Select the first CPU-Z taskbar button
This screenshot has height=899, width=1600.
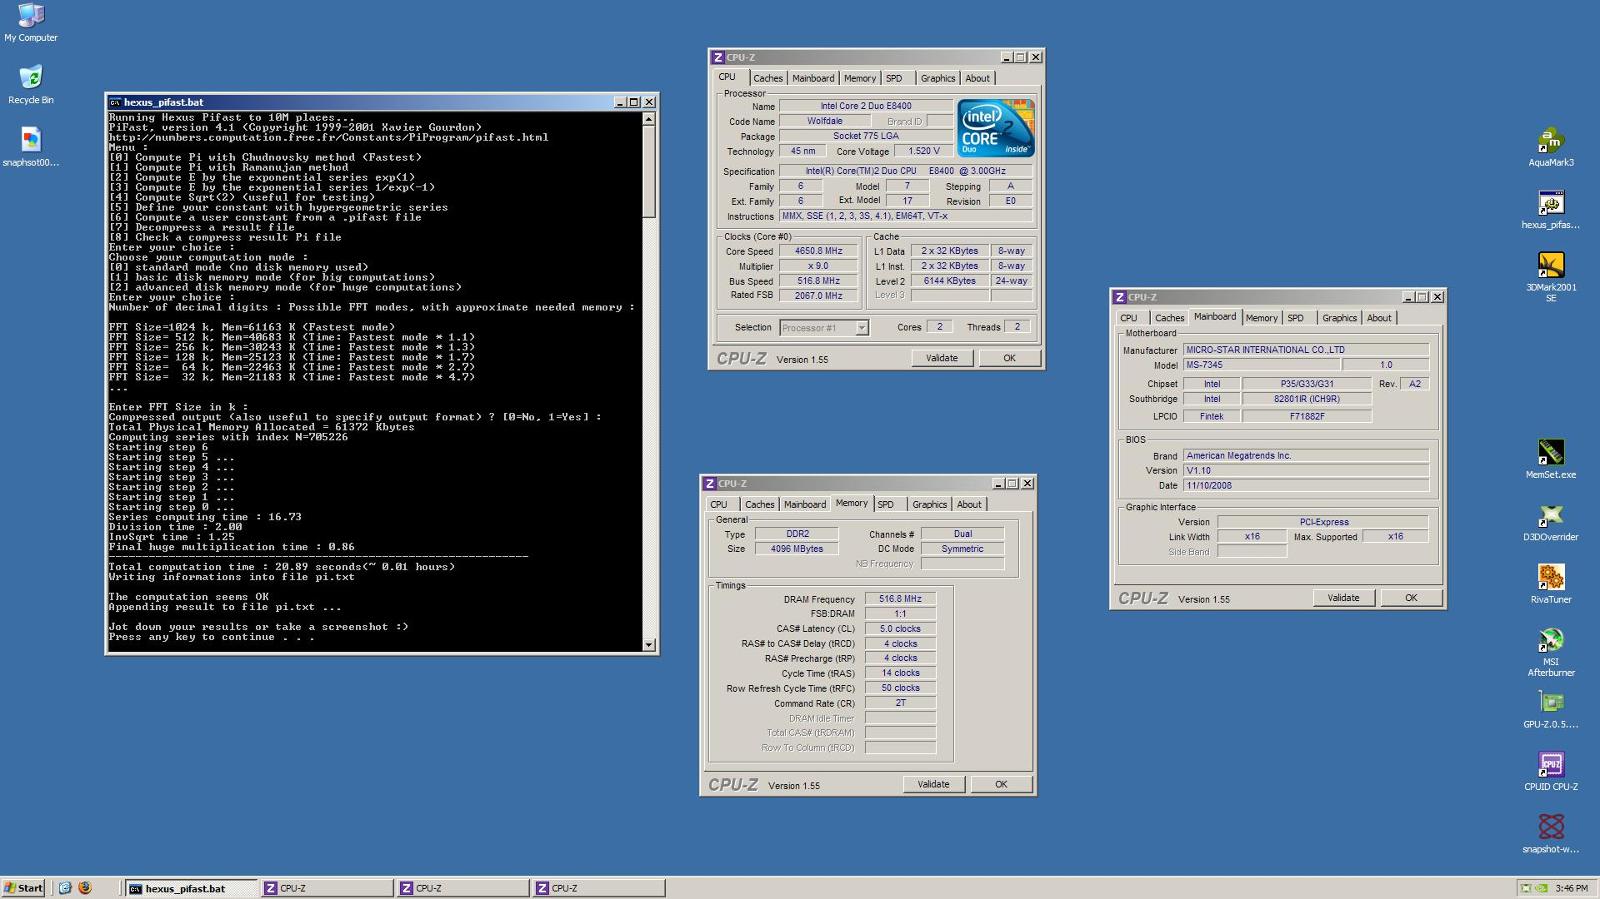[327, 888]
